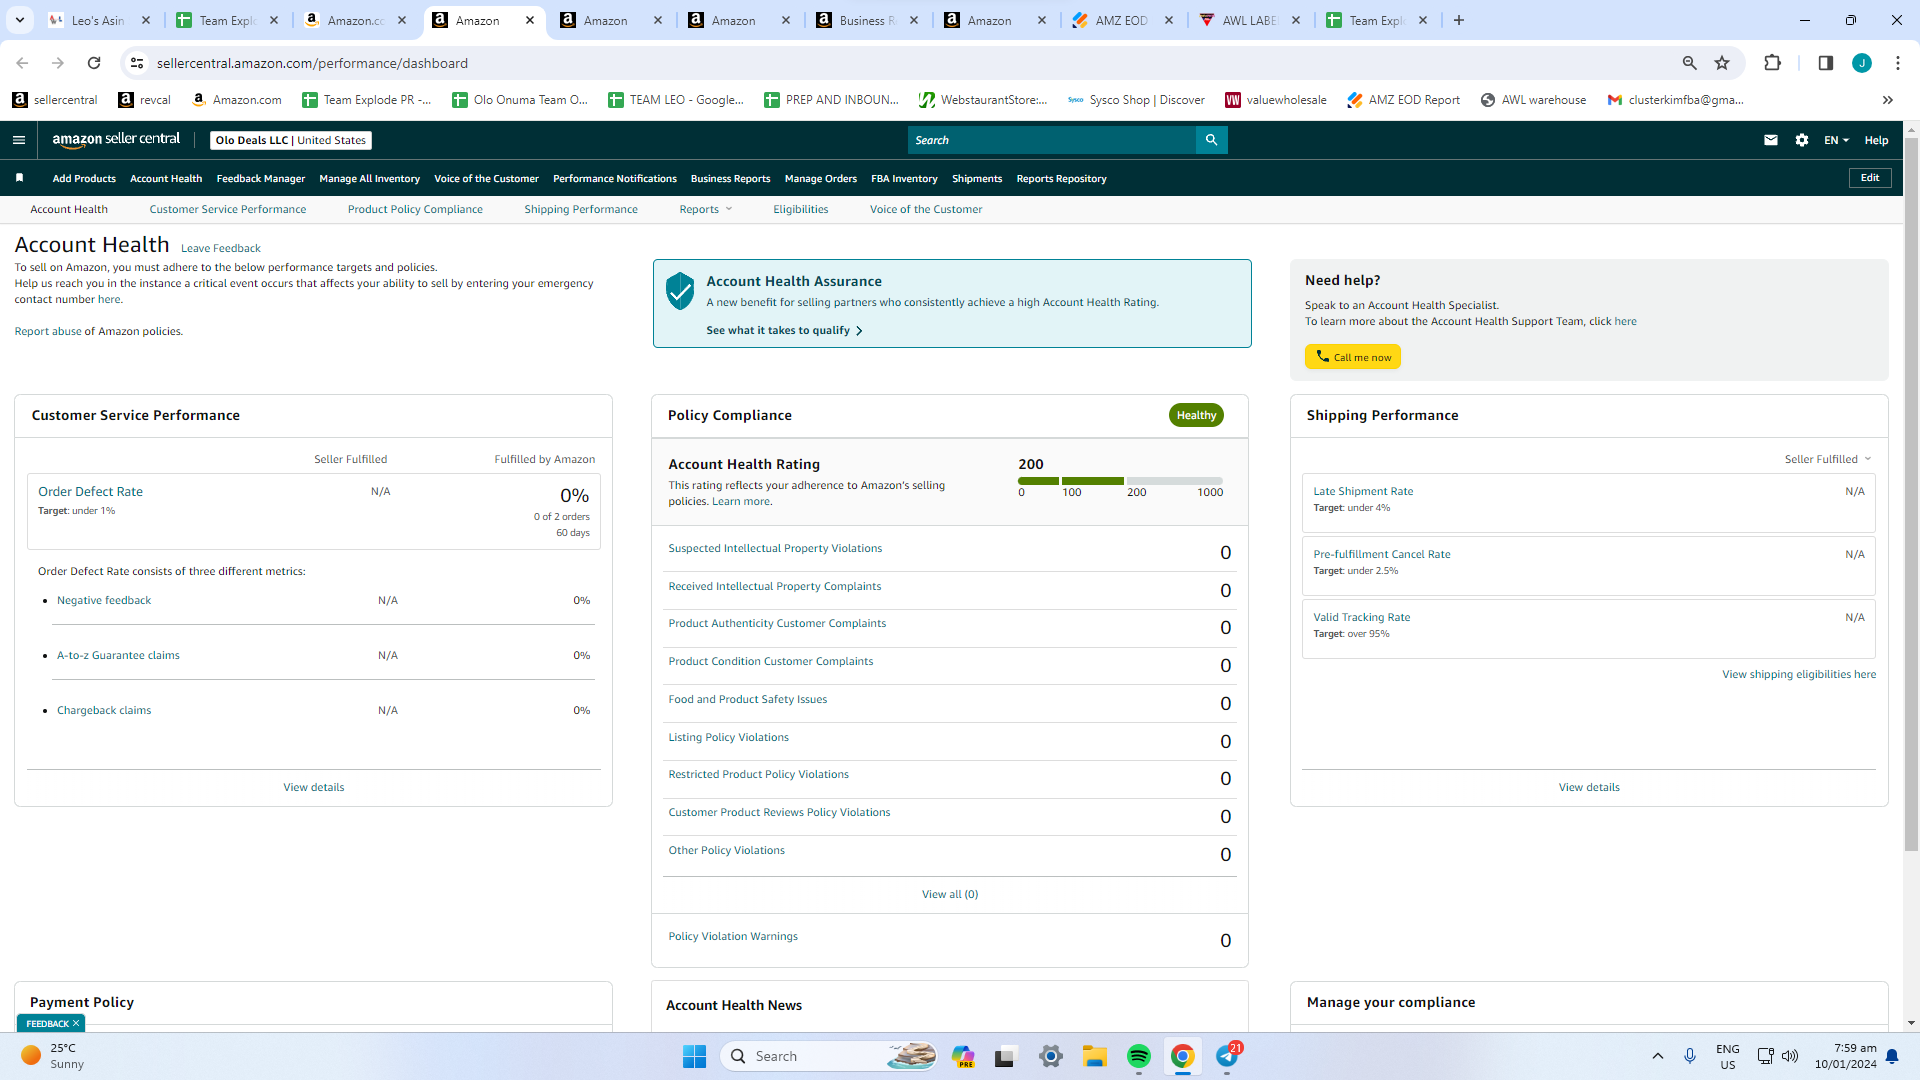Open the Chrome three-dot menu
This screenshot has height=1080, width=1920.
[x=1898, y=63]
